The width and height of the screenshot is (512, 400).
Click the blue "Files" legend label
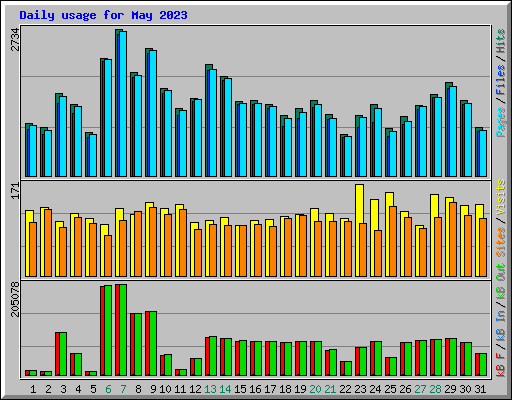pyautogui.click(x=501, y=80)
